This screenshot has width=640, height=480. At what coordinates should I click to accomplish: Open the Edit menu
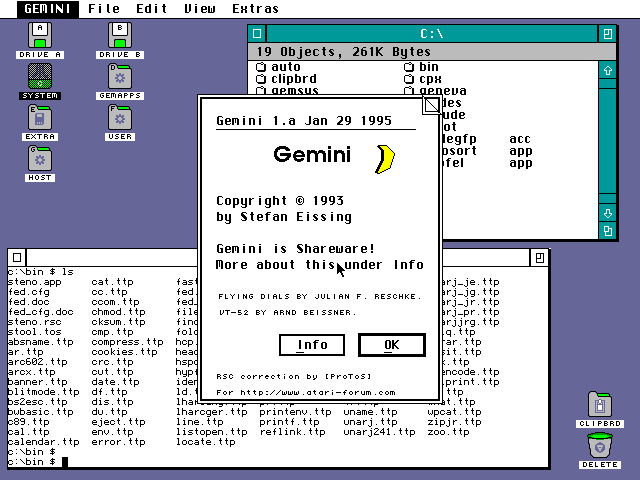click(x=152, y=9)
